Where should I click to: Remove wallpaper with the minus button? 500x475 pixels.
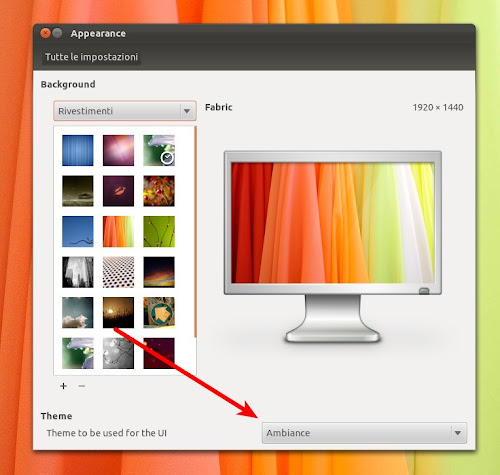pos(82,386)
